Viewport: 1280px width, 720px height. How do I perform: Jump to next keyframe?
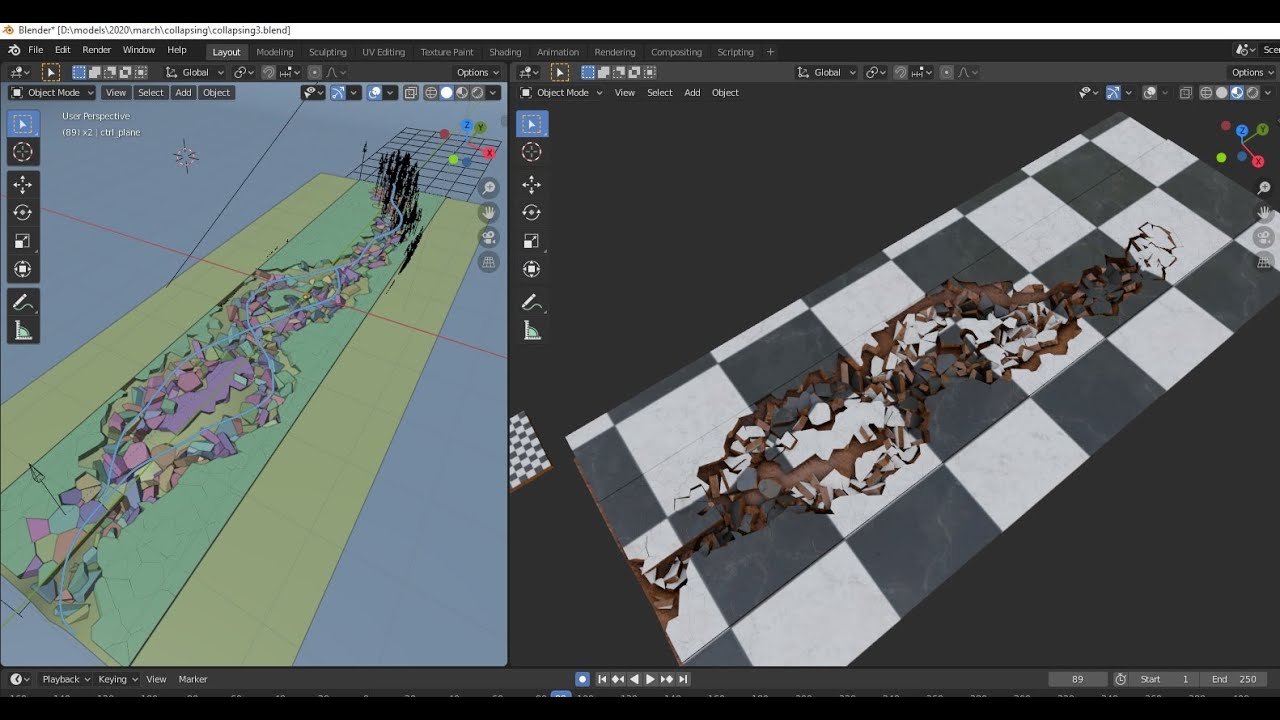coord(667,679)
